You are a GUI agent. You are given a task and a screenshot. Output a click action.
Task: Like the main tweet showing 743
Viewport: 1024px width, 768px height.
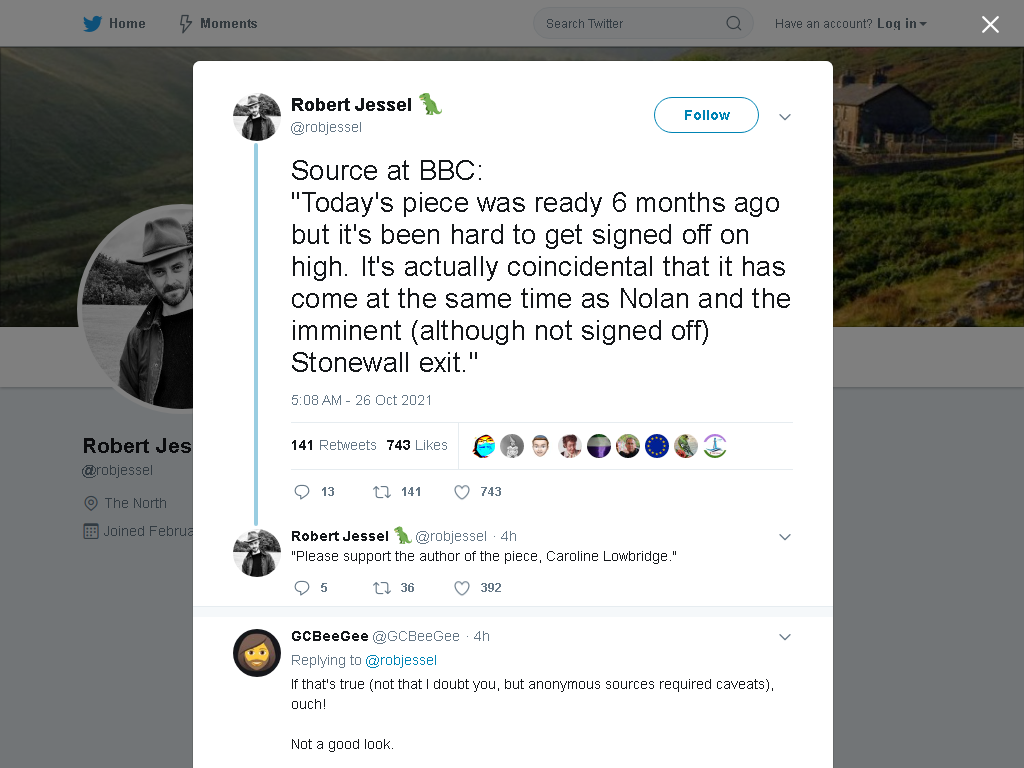(462, 492)
